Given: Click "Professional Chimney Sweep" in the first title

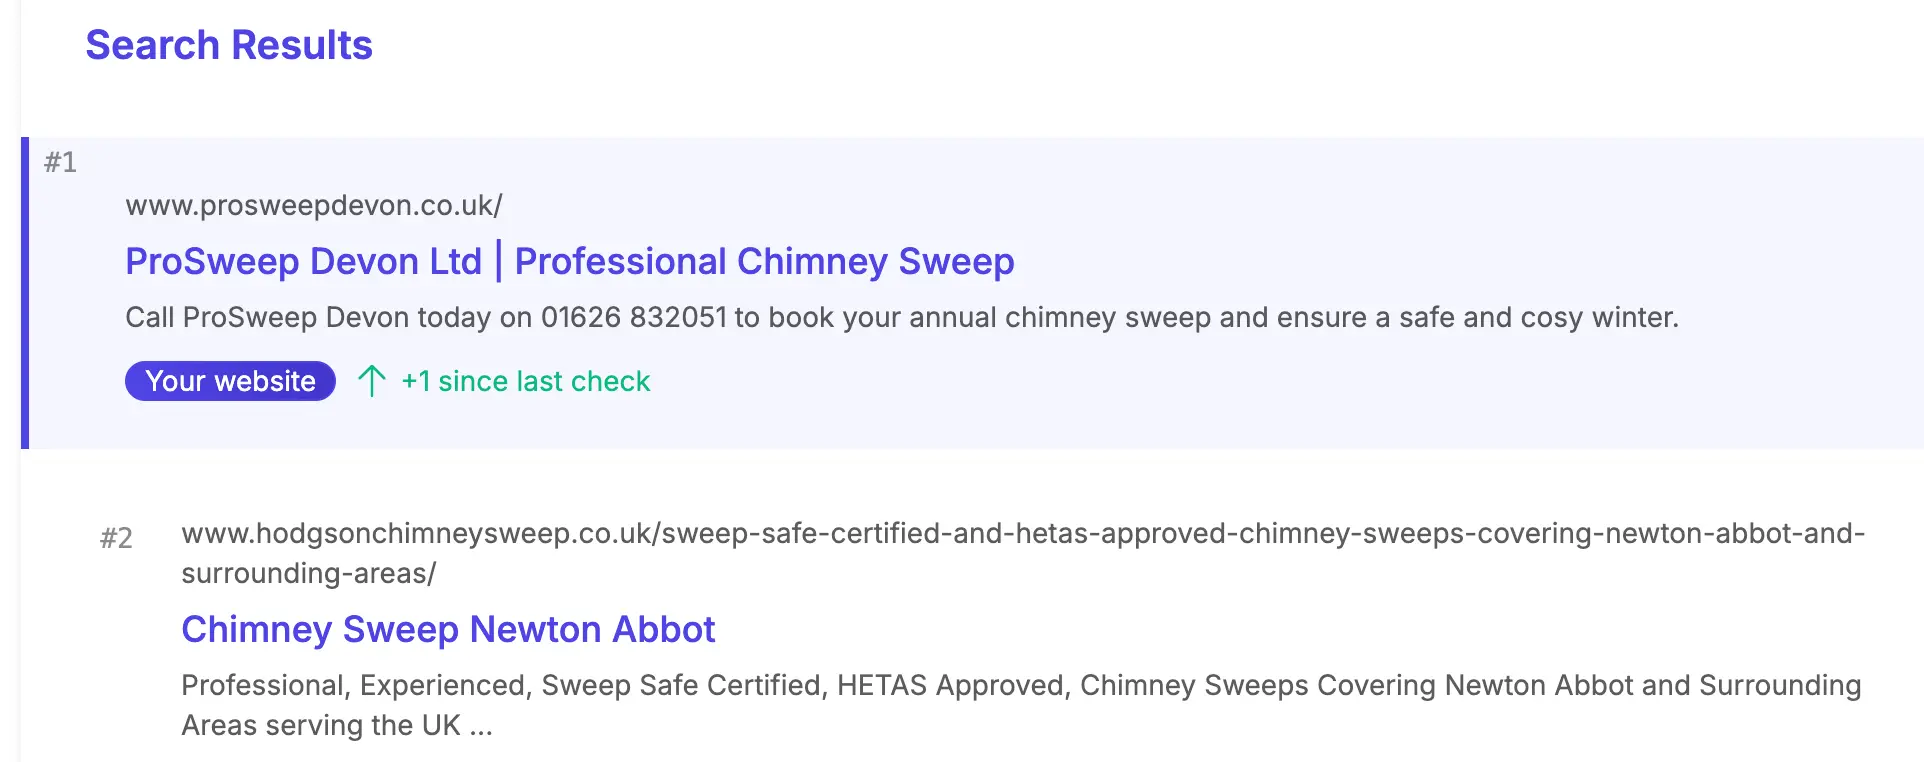Looking at the screenshot, I should pyautogui.click(x=764, y=261).
